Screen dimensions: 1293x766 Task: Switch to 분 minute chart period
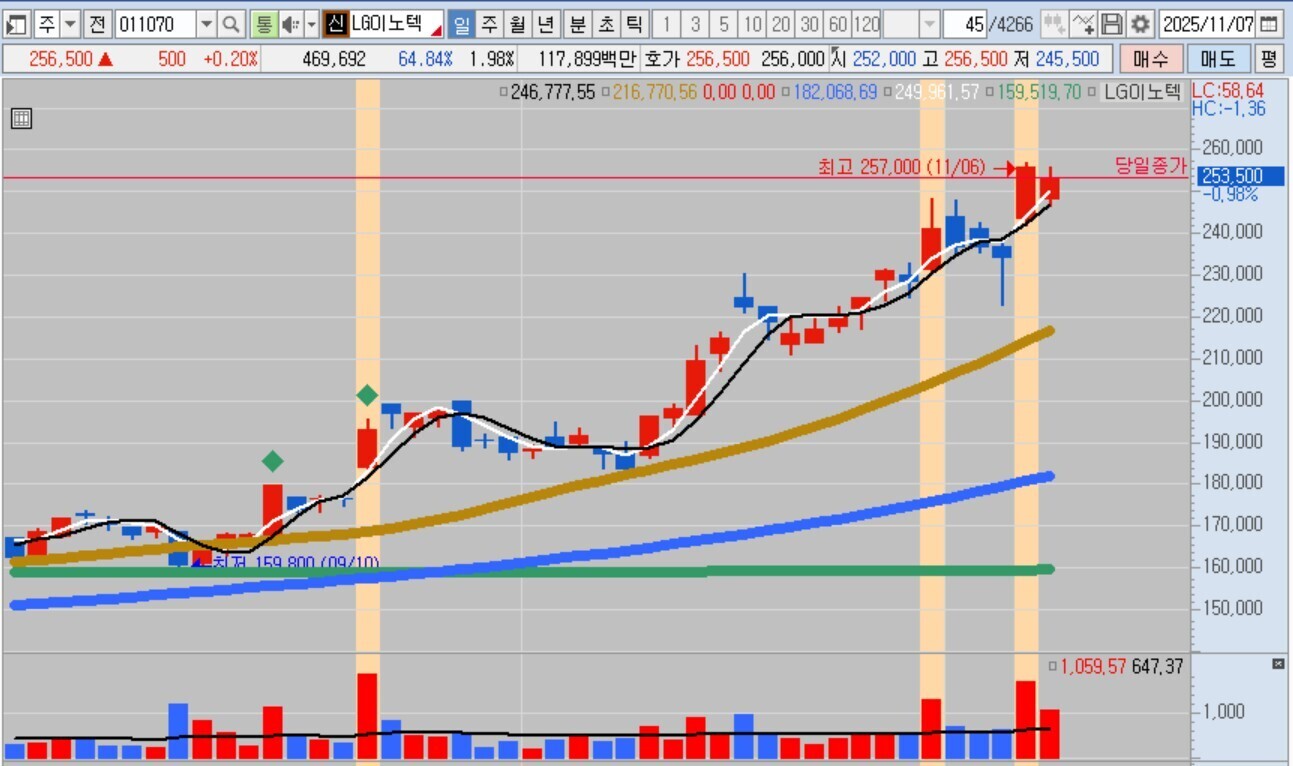[x=578, y=23]
